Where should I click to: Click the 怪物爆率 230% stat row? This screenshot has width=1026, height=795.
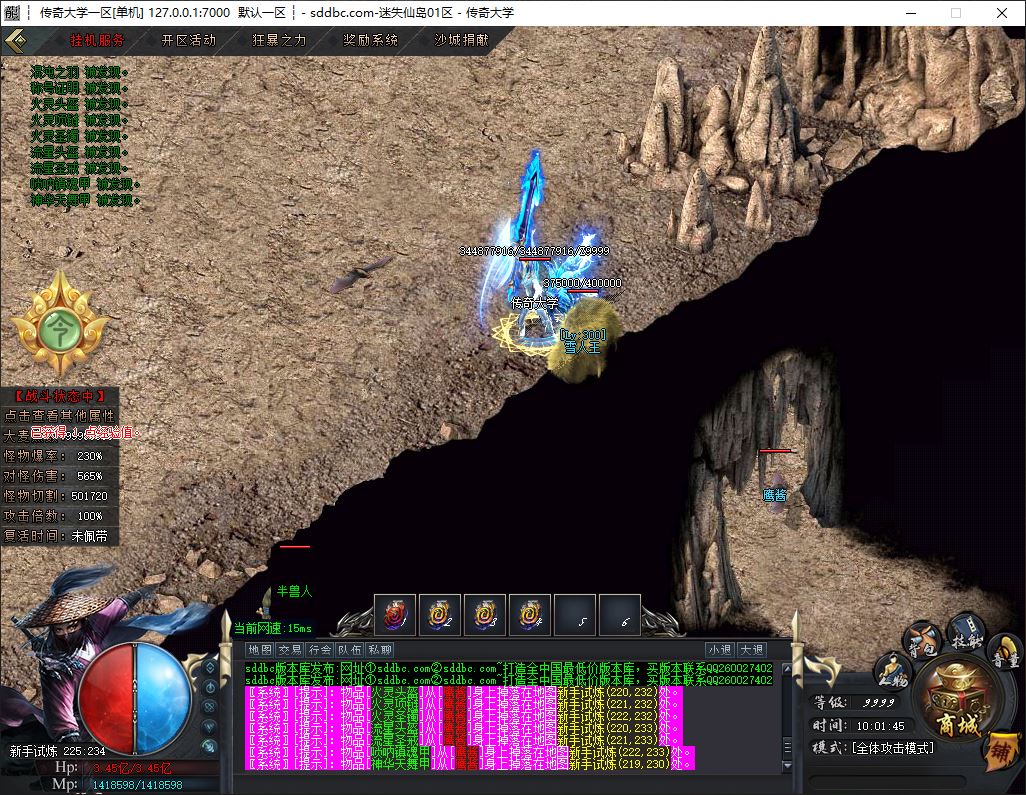coord(60,455)
